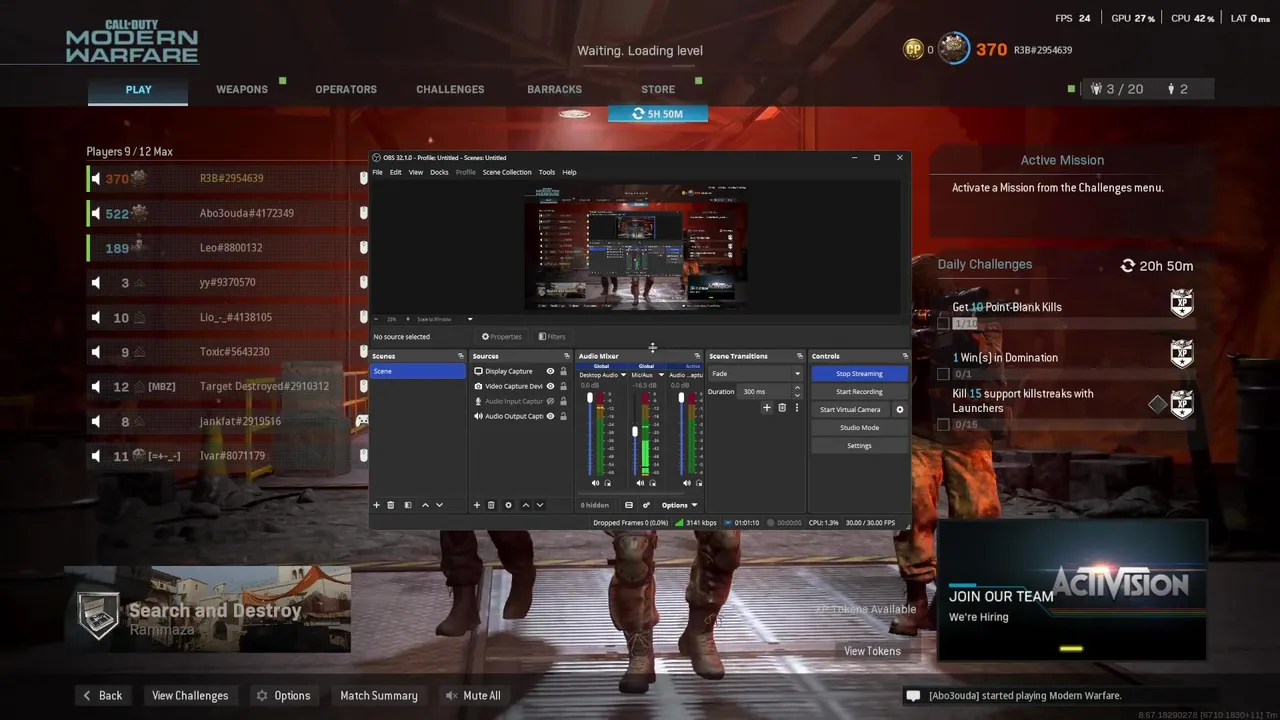The image size is (1280, 720).
Task: Click Start Recording in OBS
Action: coord(859,392)
